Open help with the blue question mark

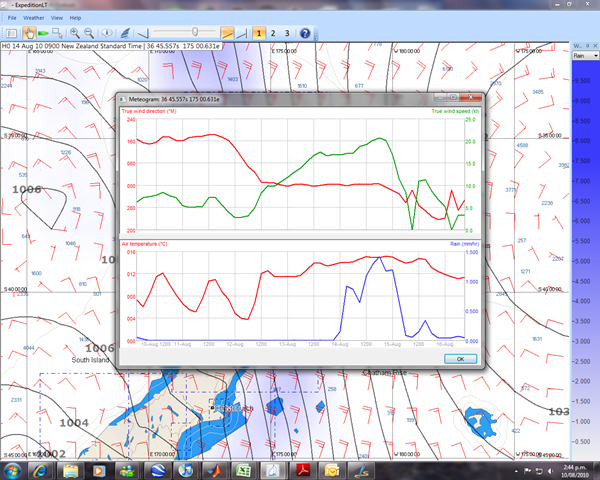[x=305, y=33]
